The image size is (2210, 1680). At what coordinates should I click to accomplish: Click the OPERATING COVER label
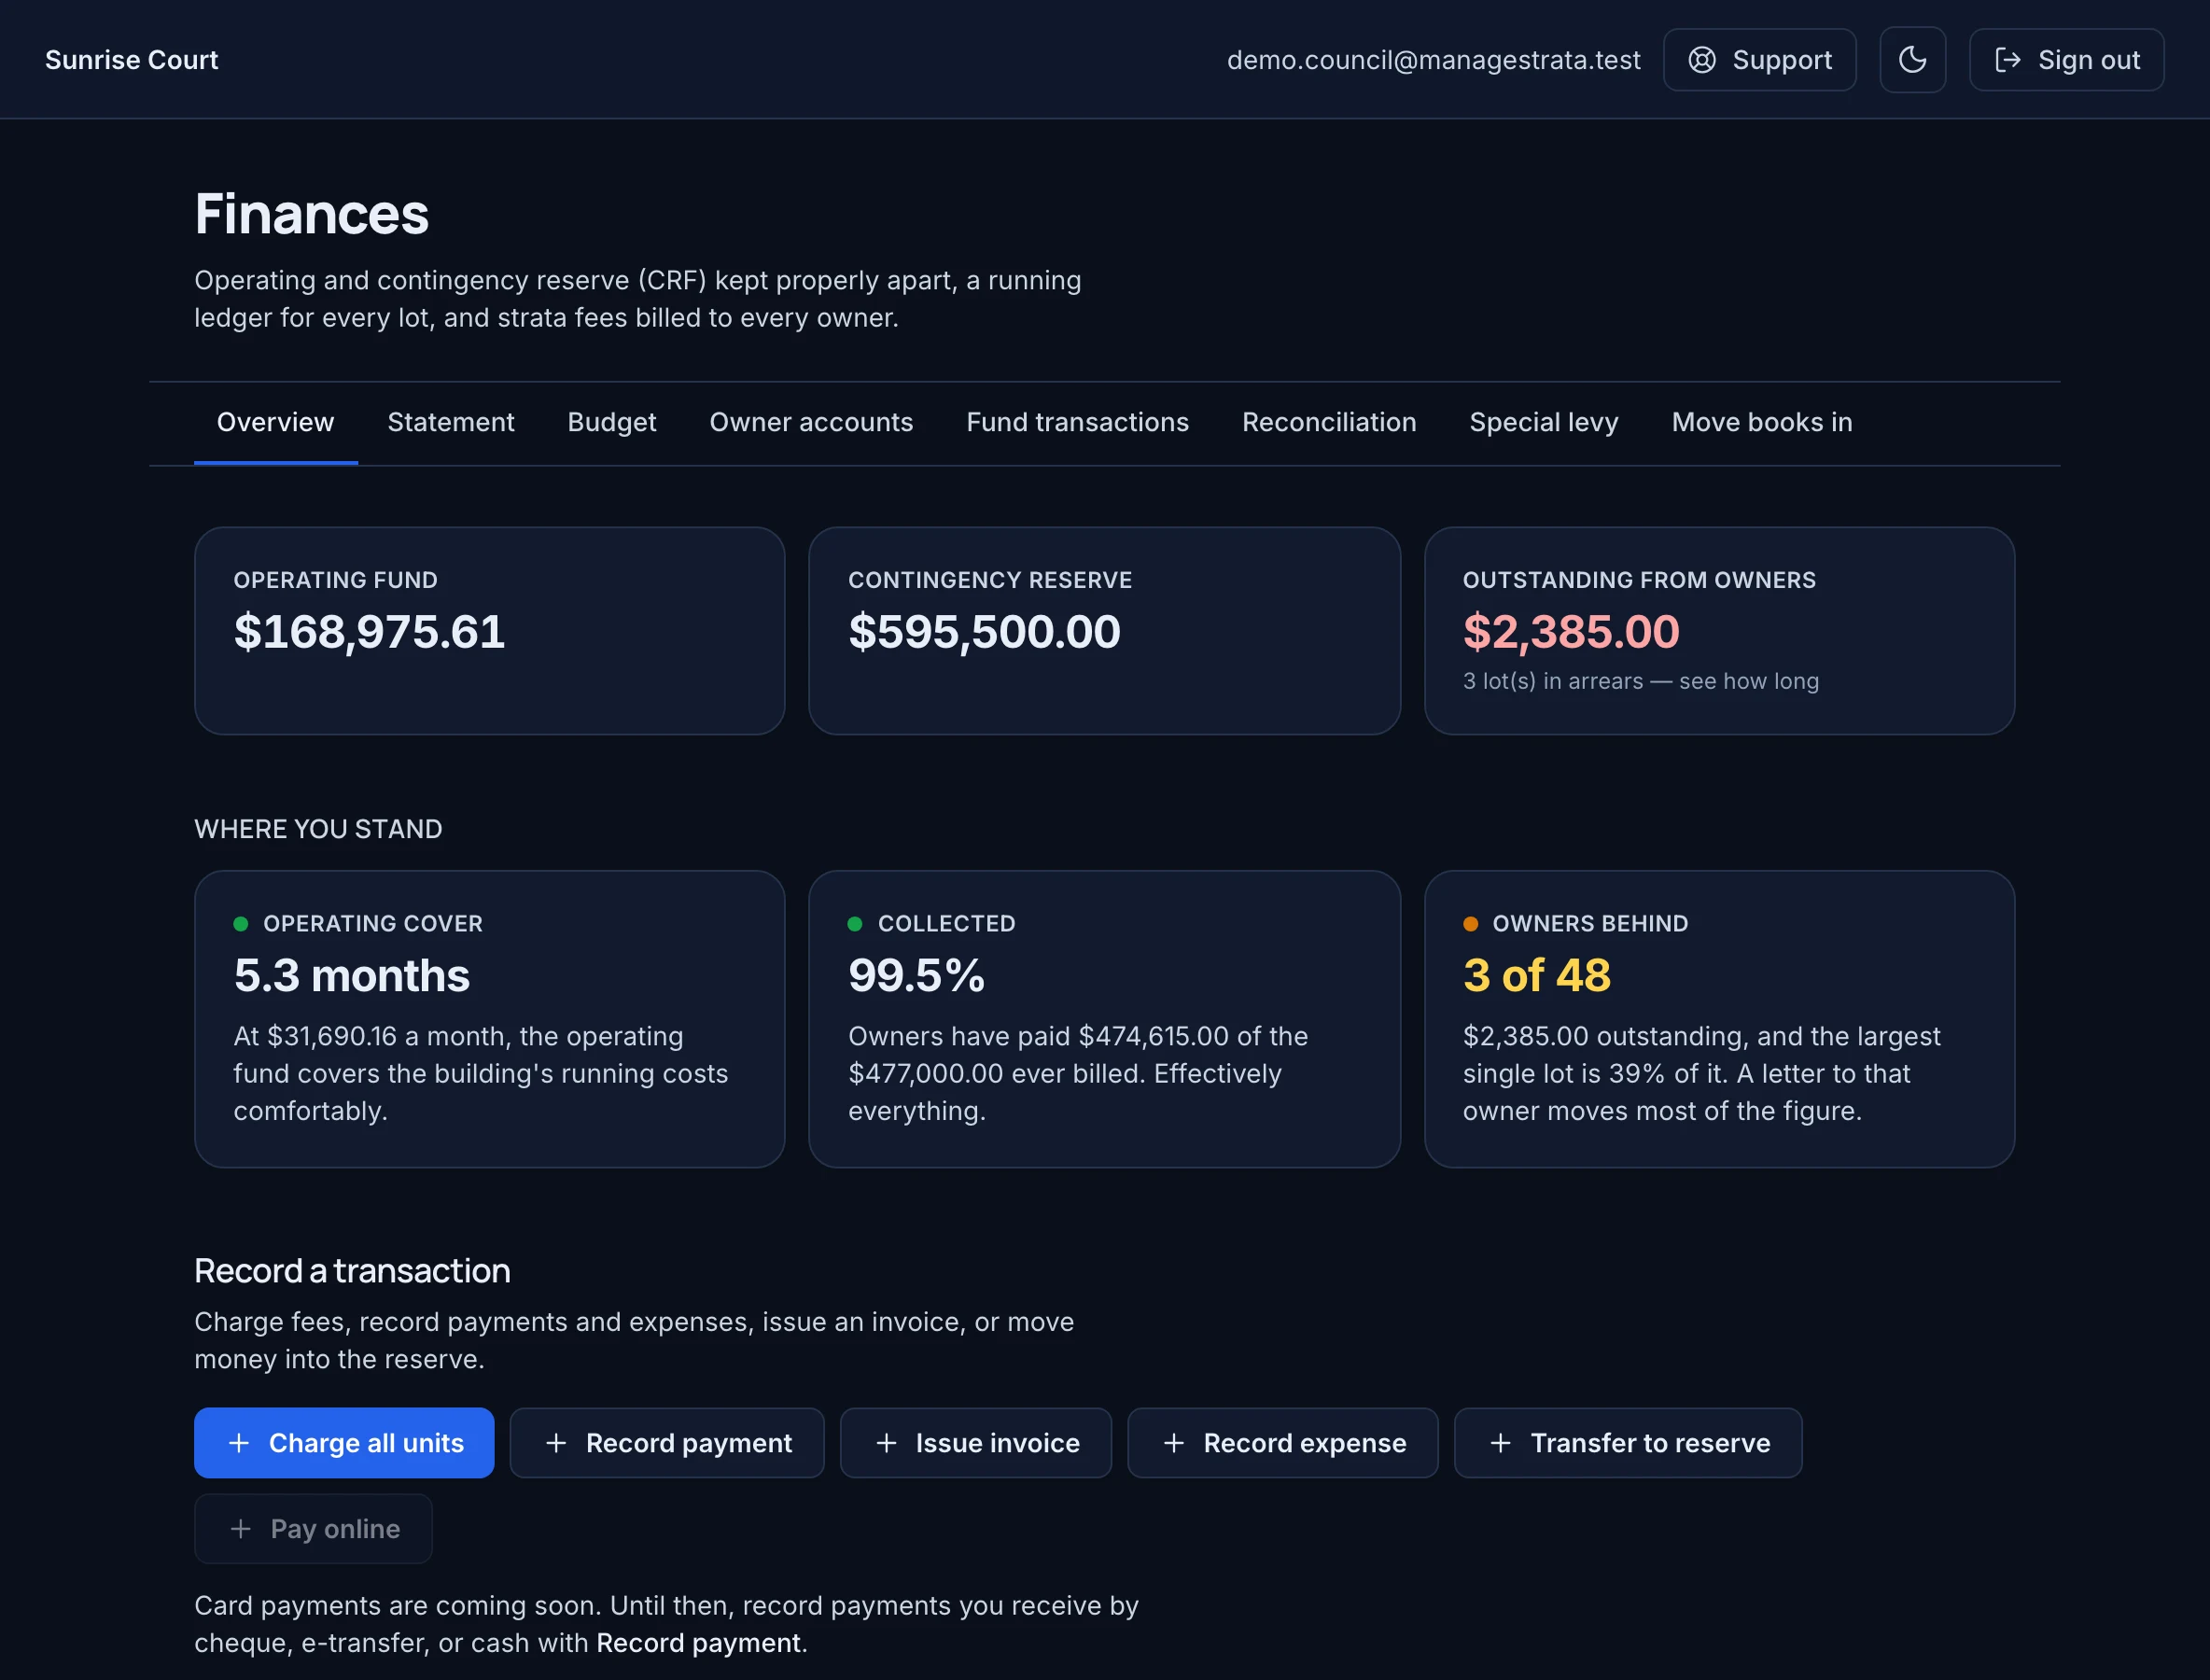click(373, 924)
